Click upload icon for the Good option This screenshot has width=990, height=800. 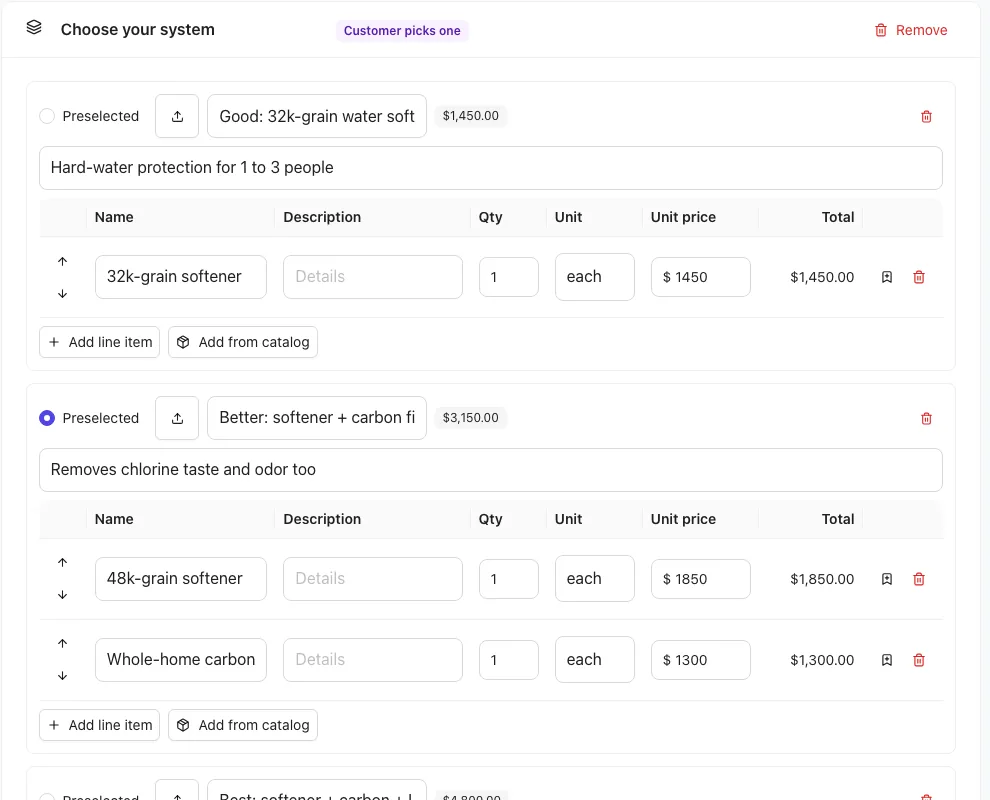pos(177,116)
